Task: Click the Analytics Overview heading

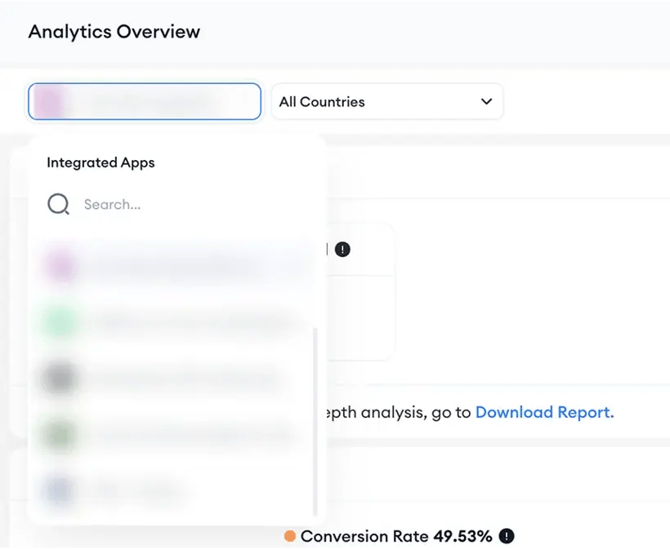Action: 114,32
